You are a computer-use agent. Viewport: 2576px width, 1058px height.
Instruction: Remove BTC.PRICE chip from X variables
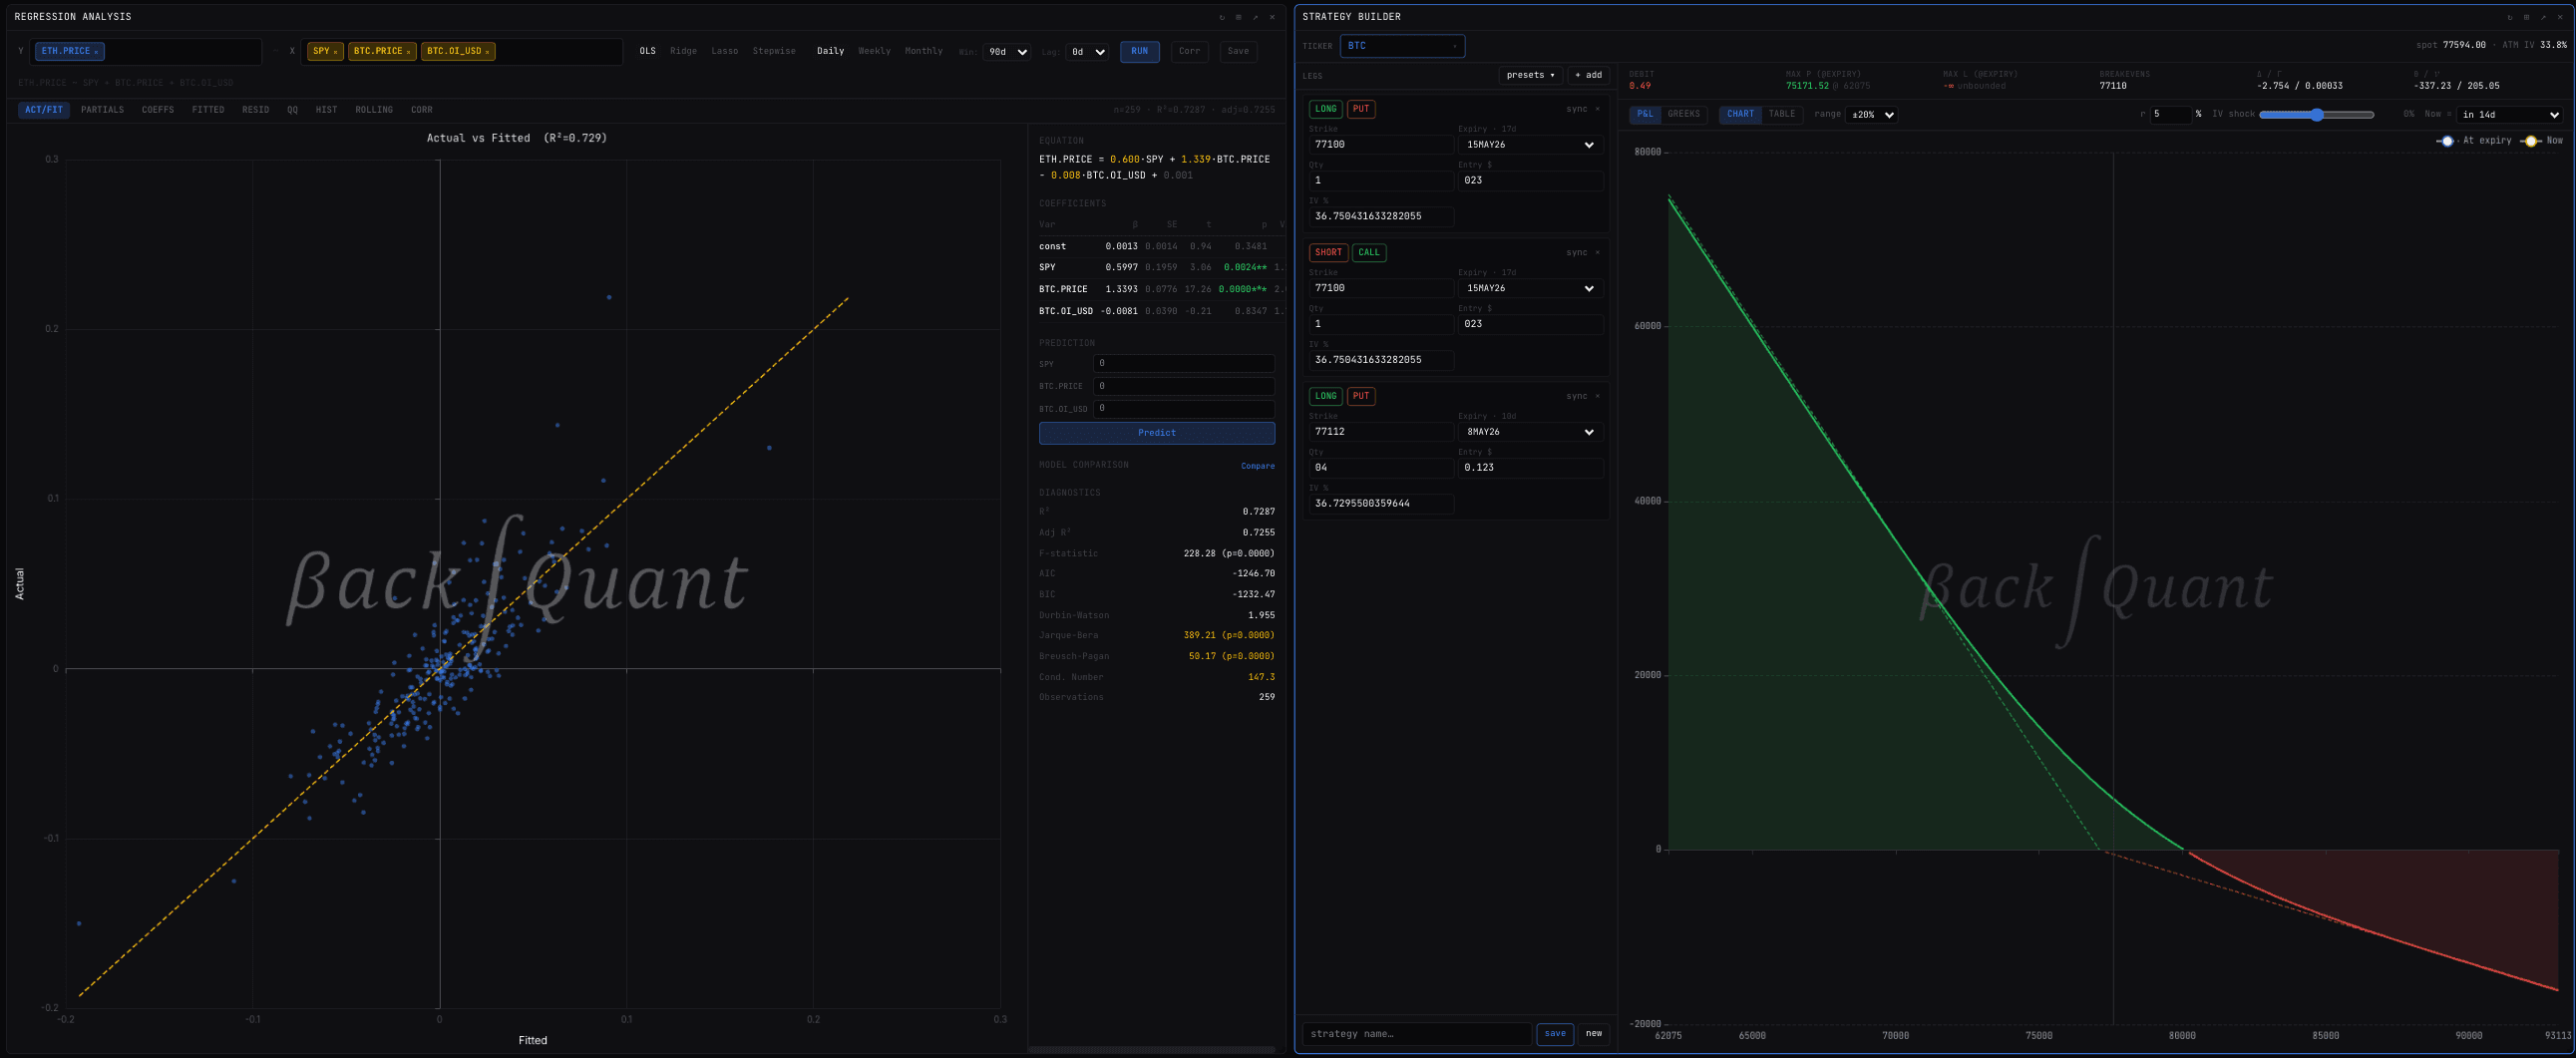pos(408,52)
